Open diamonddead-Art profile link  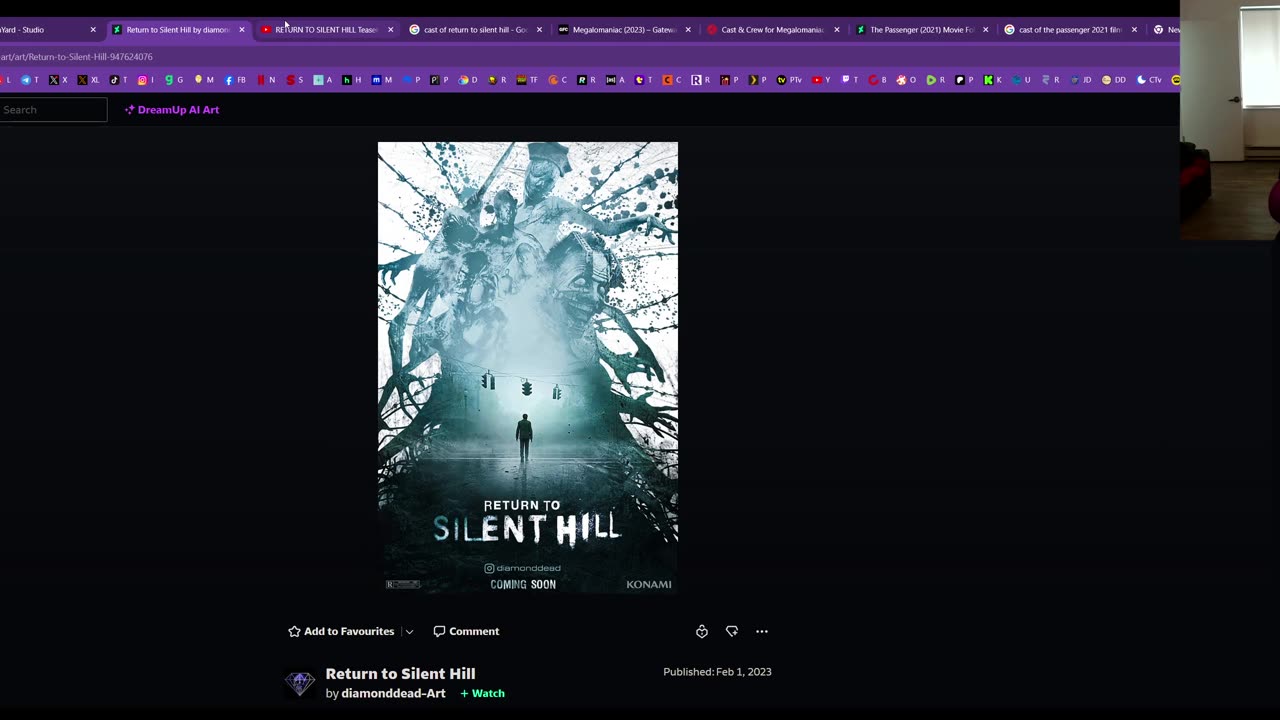tap(393, 694)
